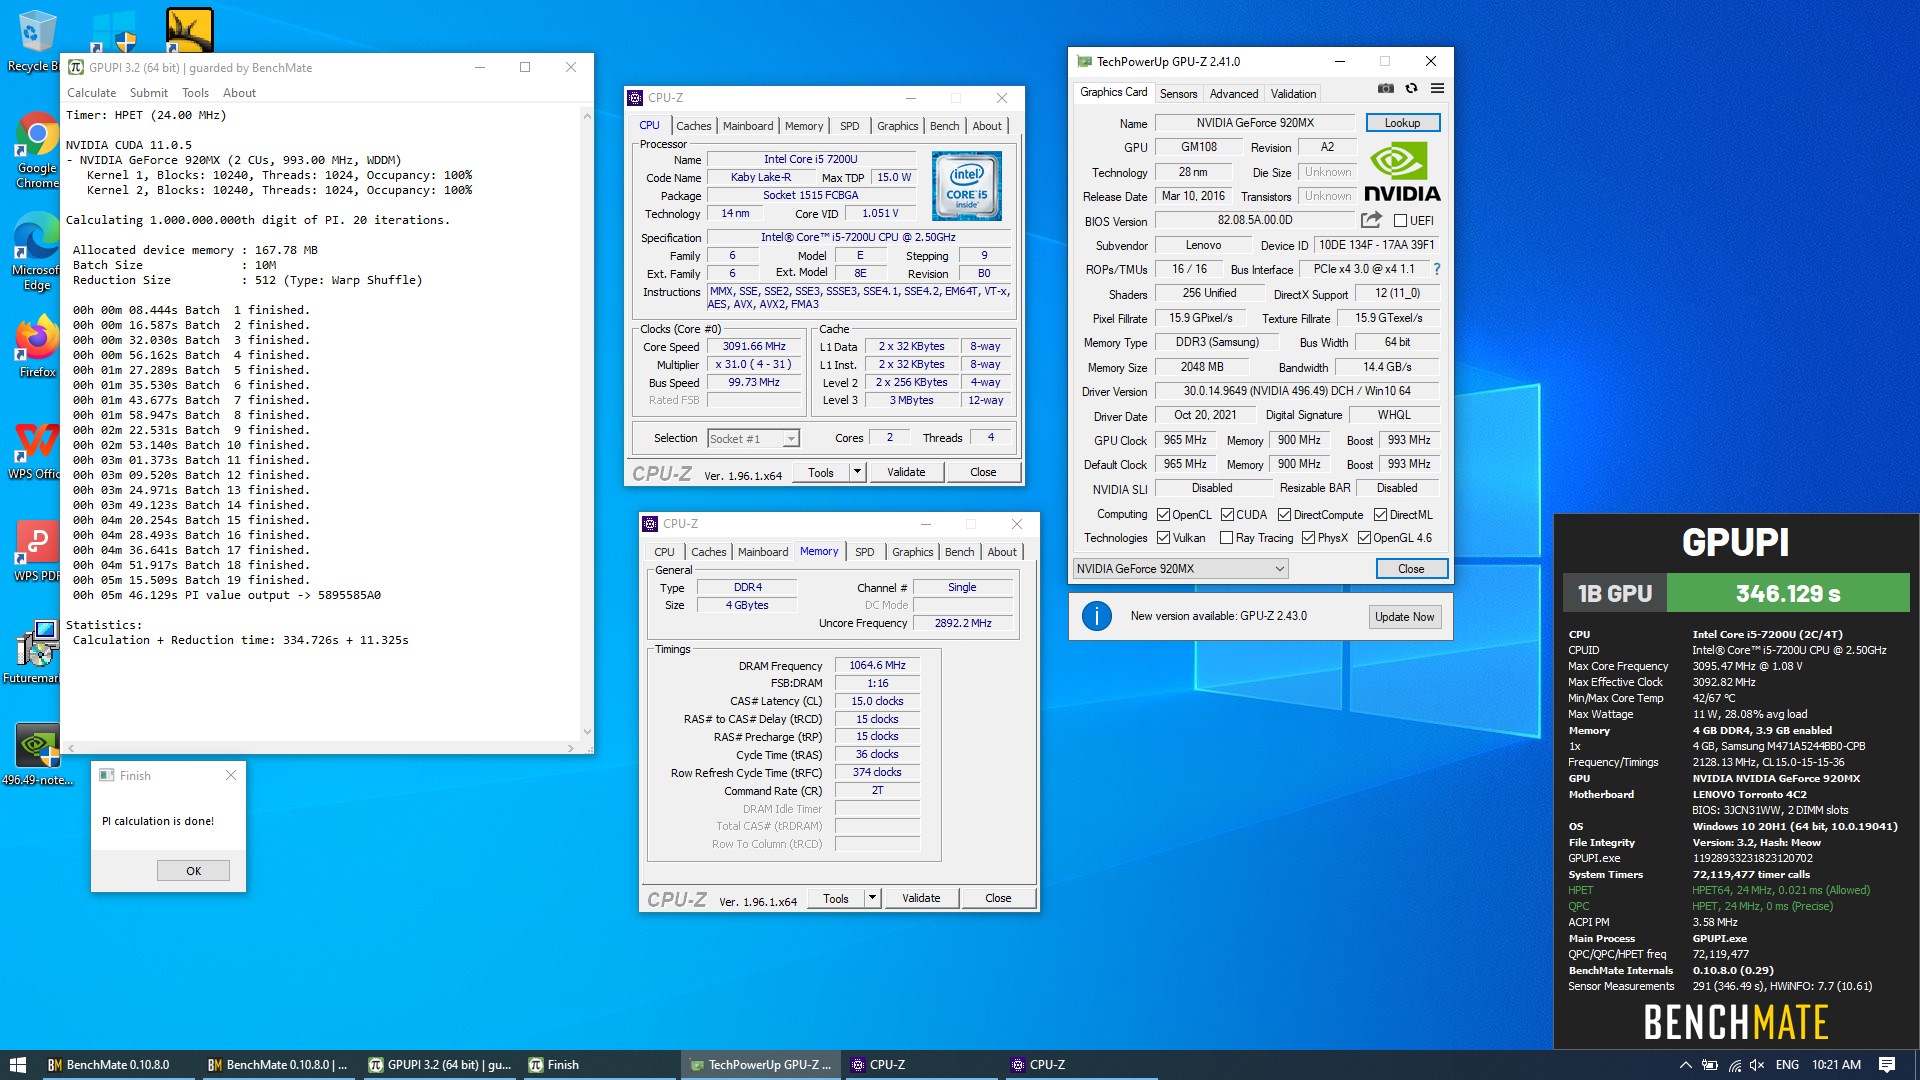Click the volume muted tray icon
The height and width of the screenshot is (1080, 1920).
1757,1065
